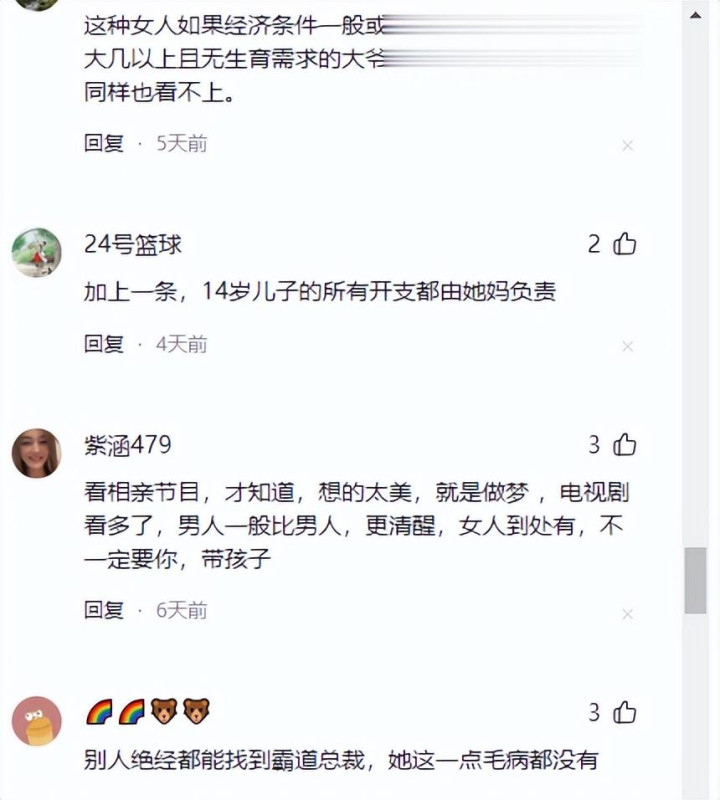Click the 2 likes count on 24号篮球's comment

594,244
